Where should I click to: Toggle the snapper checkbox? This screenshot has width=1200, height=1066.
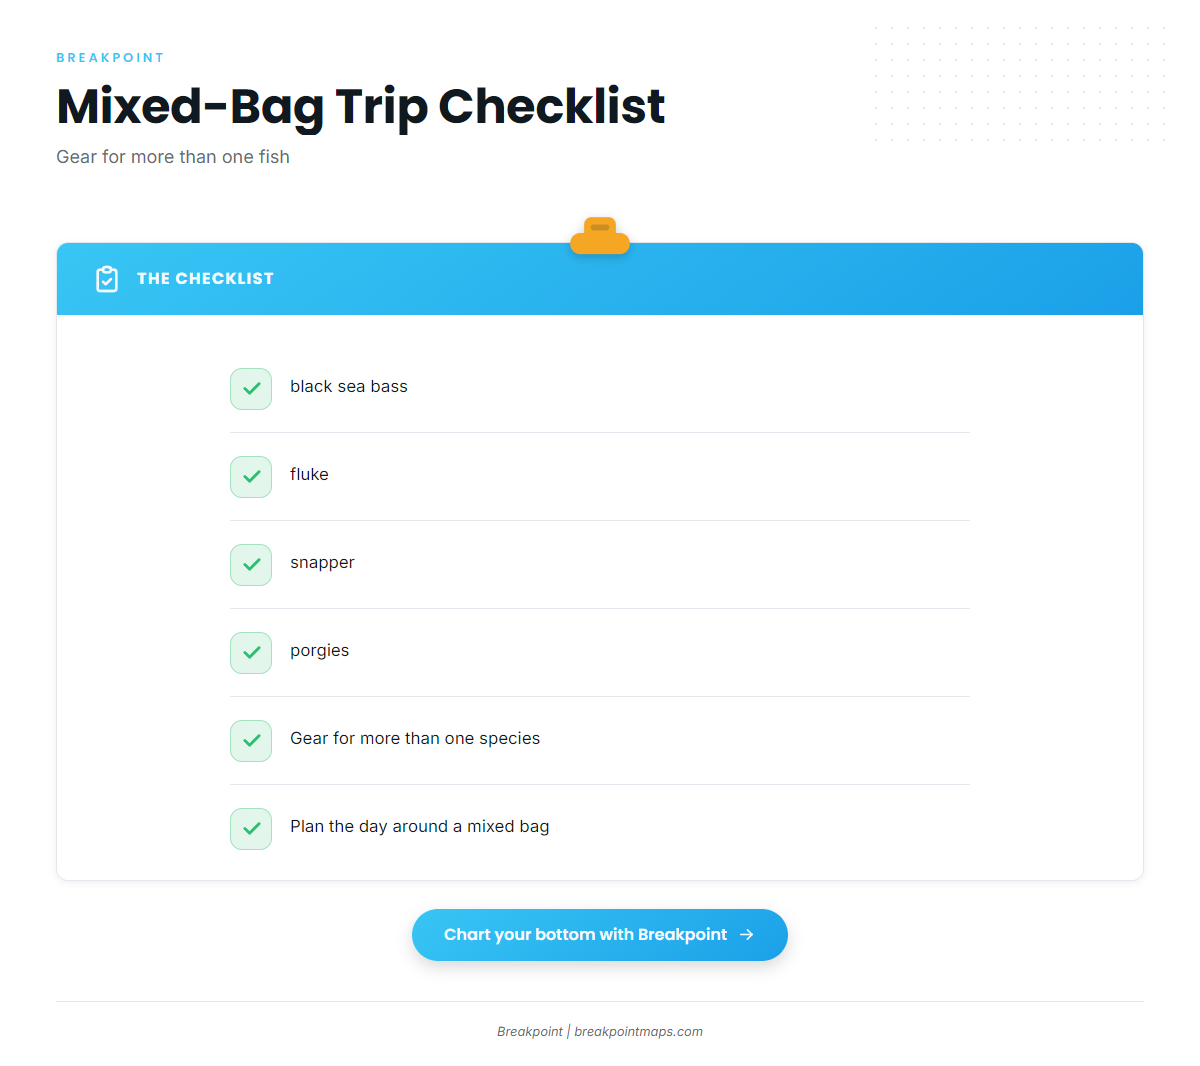coord(251,565)
